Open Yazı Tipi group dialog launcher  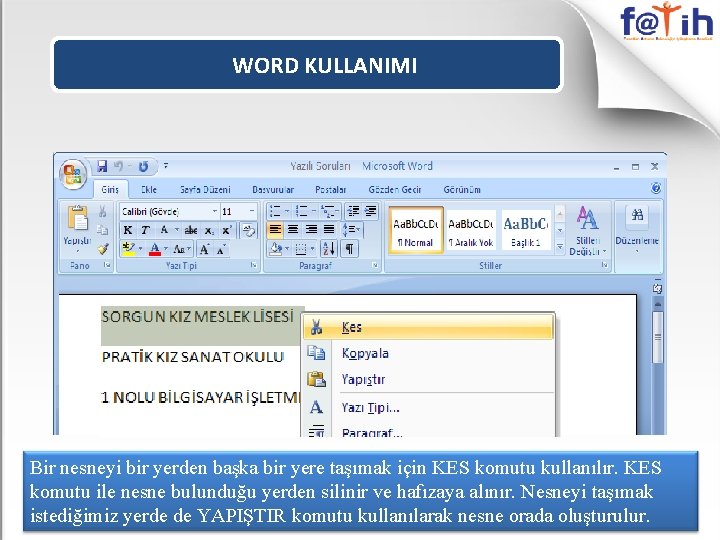point(253,265)
